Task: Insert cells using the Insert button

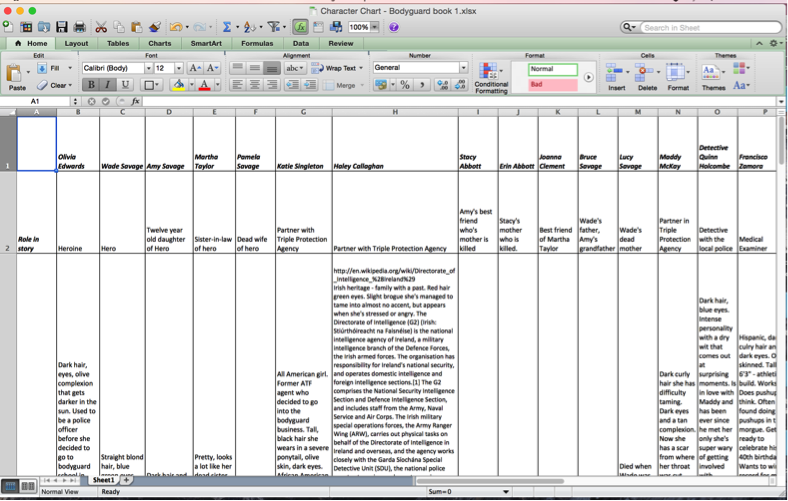Action: click(x=617, y=77)
